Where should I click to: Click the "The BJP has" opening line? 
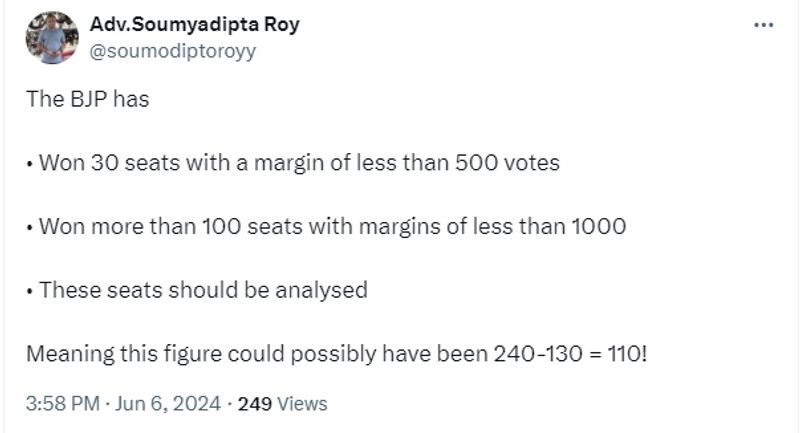[87, 101]
